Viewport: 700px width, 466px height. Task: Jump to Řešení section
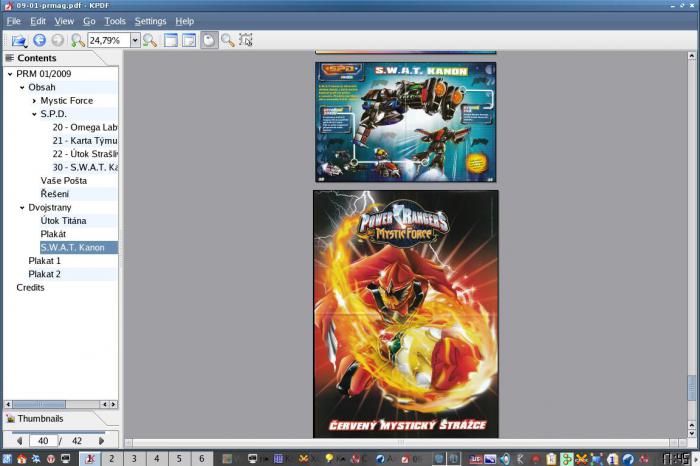point(54,194)
